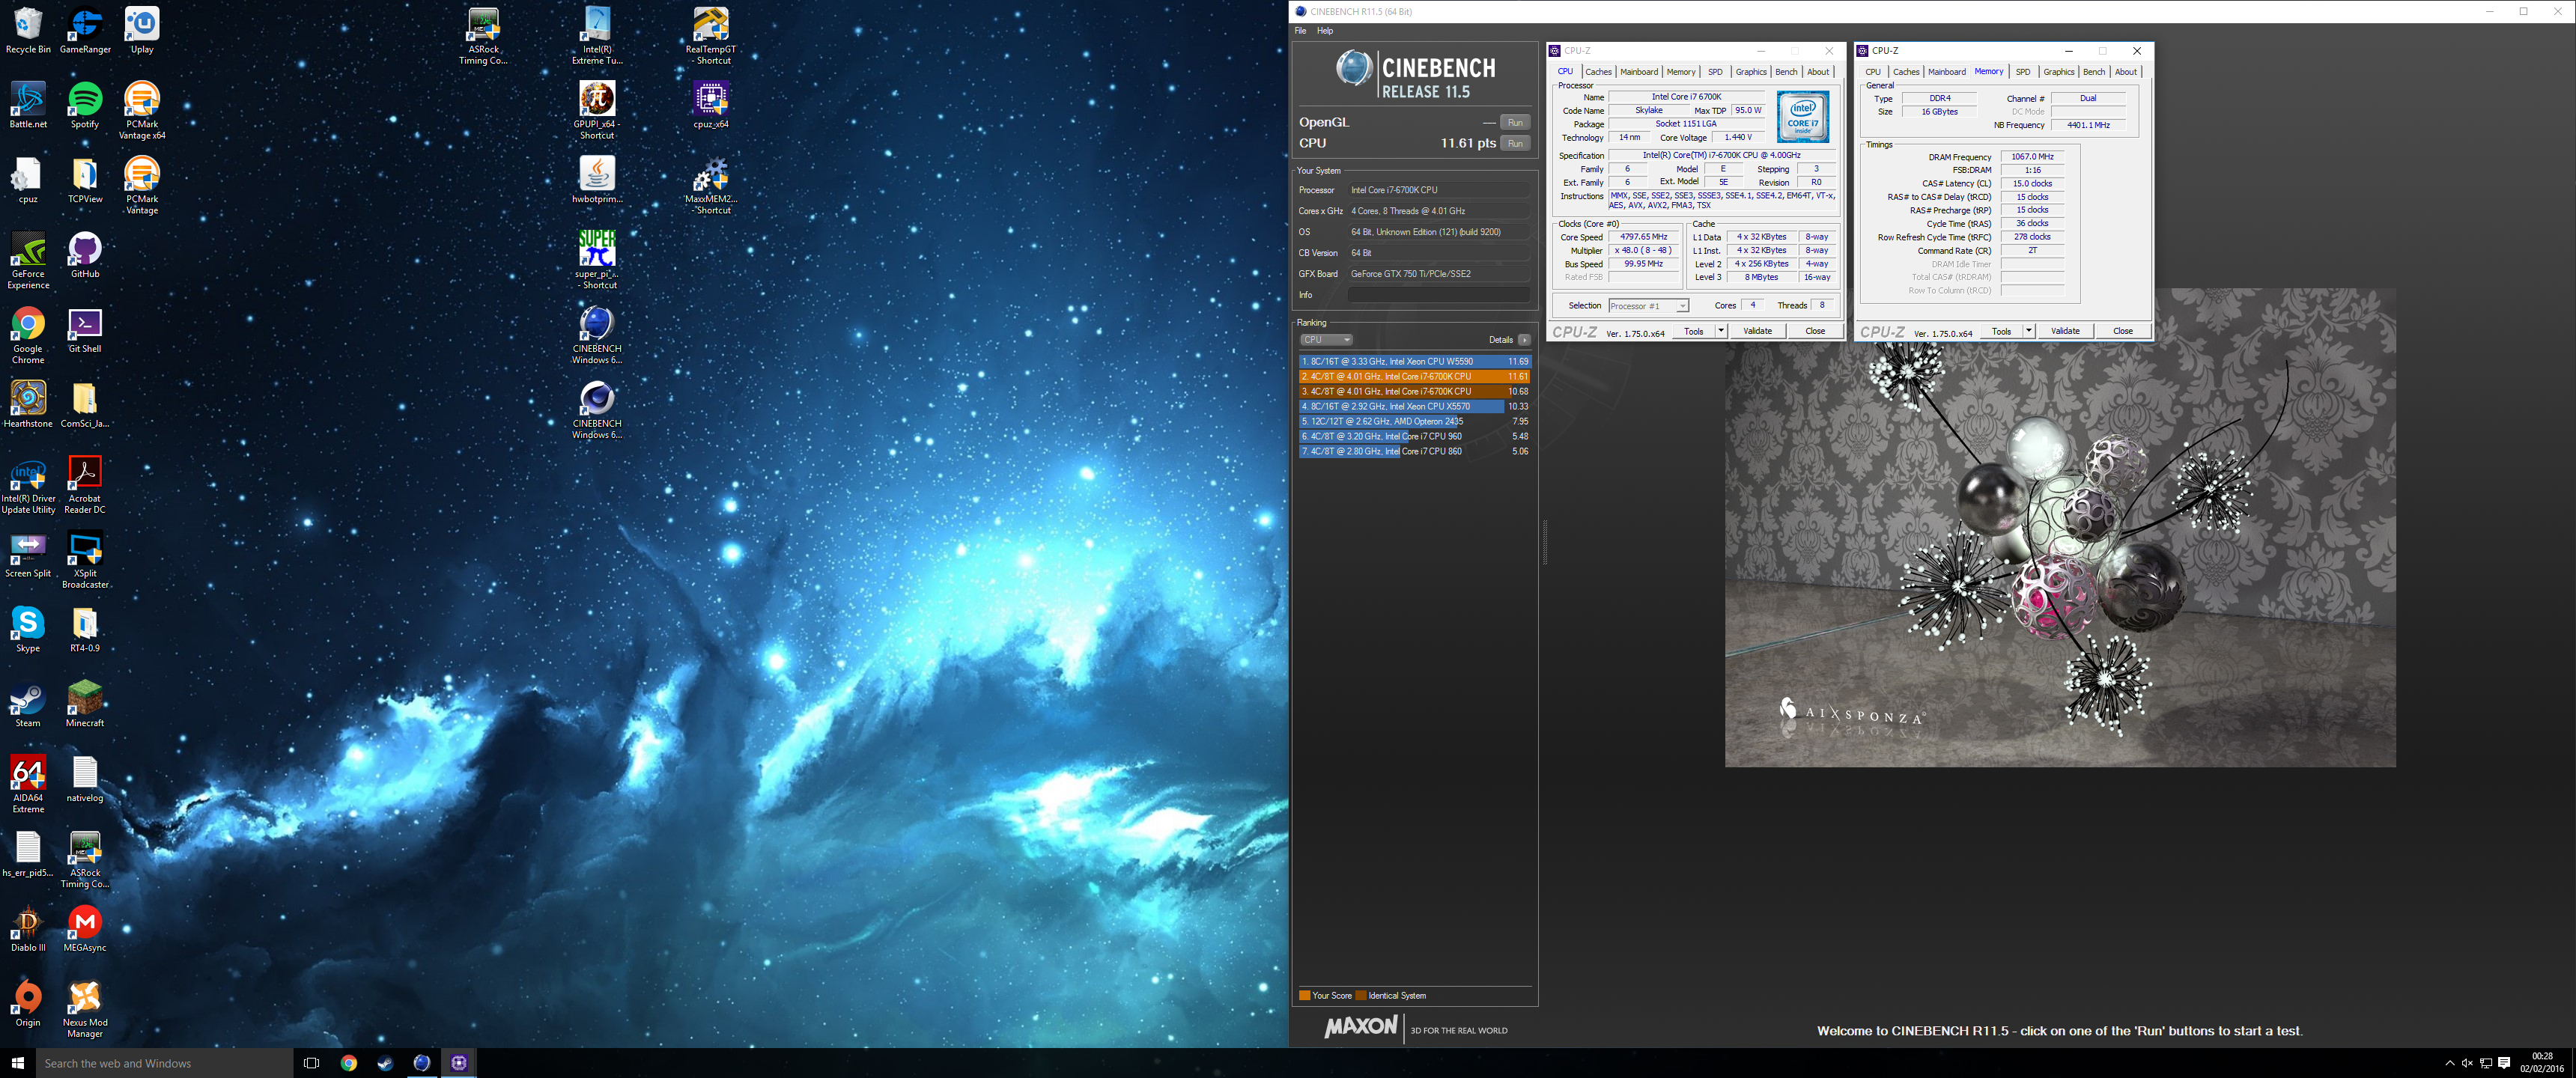Select the Intel Extreme Tuning desktop shortcut
The height and width of the screenshot is (1078, 2576).
coord(597,36)
